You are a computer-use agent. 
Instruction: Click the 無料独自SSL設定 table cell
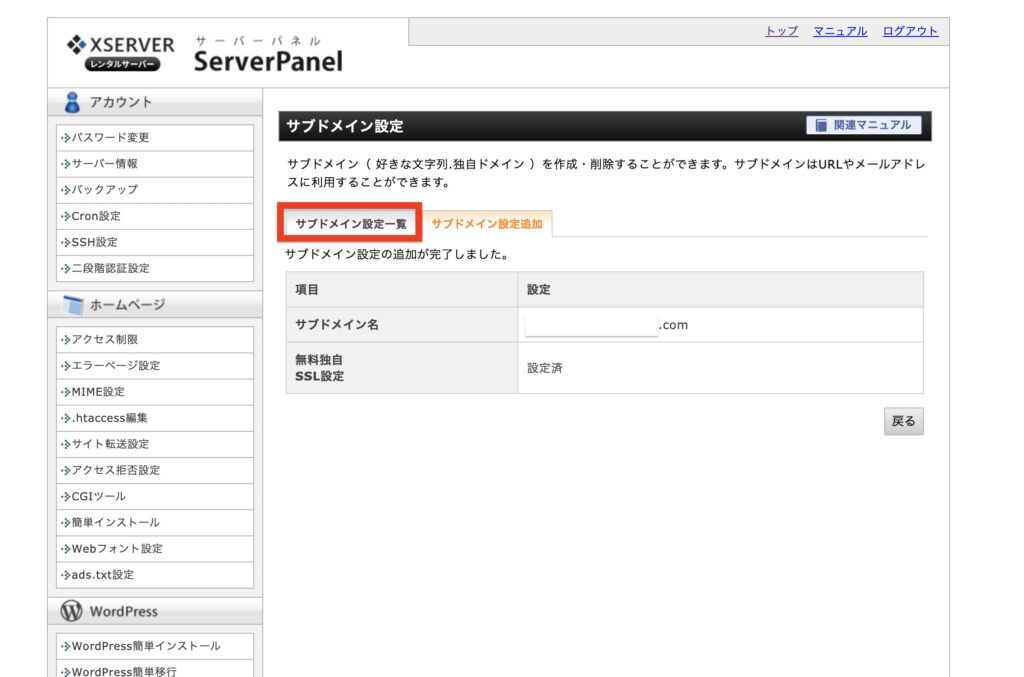click(402, 368)
